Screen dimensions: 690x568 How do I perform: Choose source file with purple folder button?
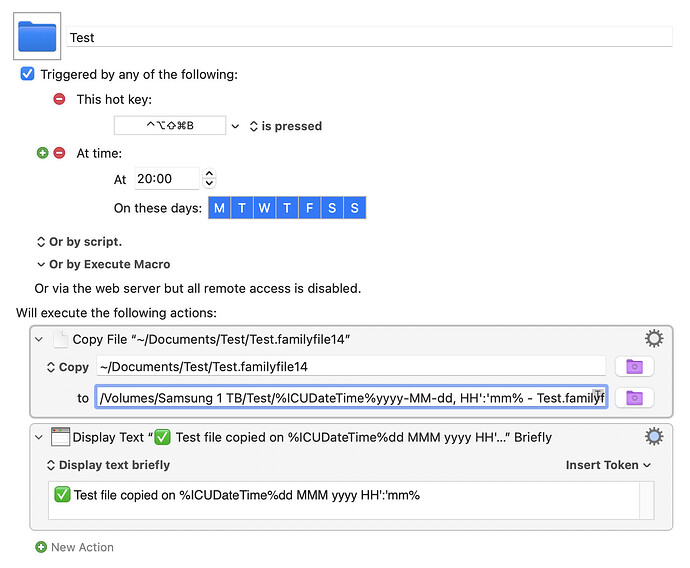[634, 367]
